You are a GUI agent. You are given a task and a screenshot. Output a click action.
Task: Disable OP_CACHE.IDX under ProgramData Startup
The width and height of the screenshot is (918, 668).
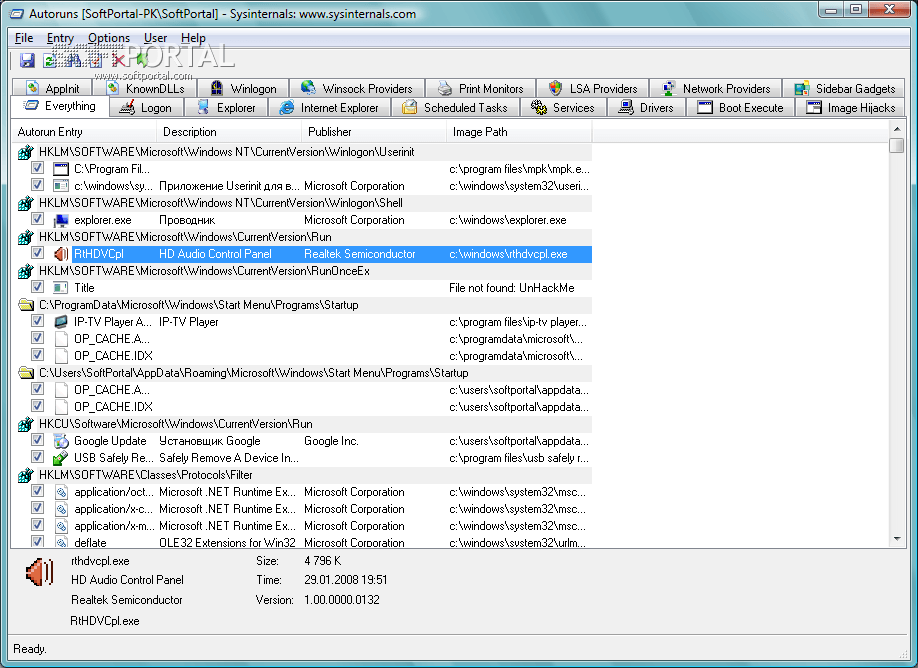tap(37, 355)
